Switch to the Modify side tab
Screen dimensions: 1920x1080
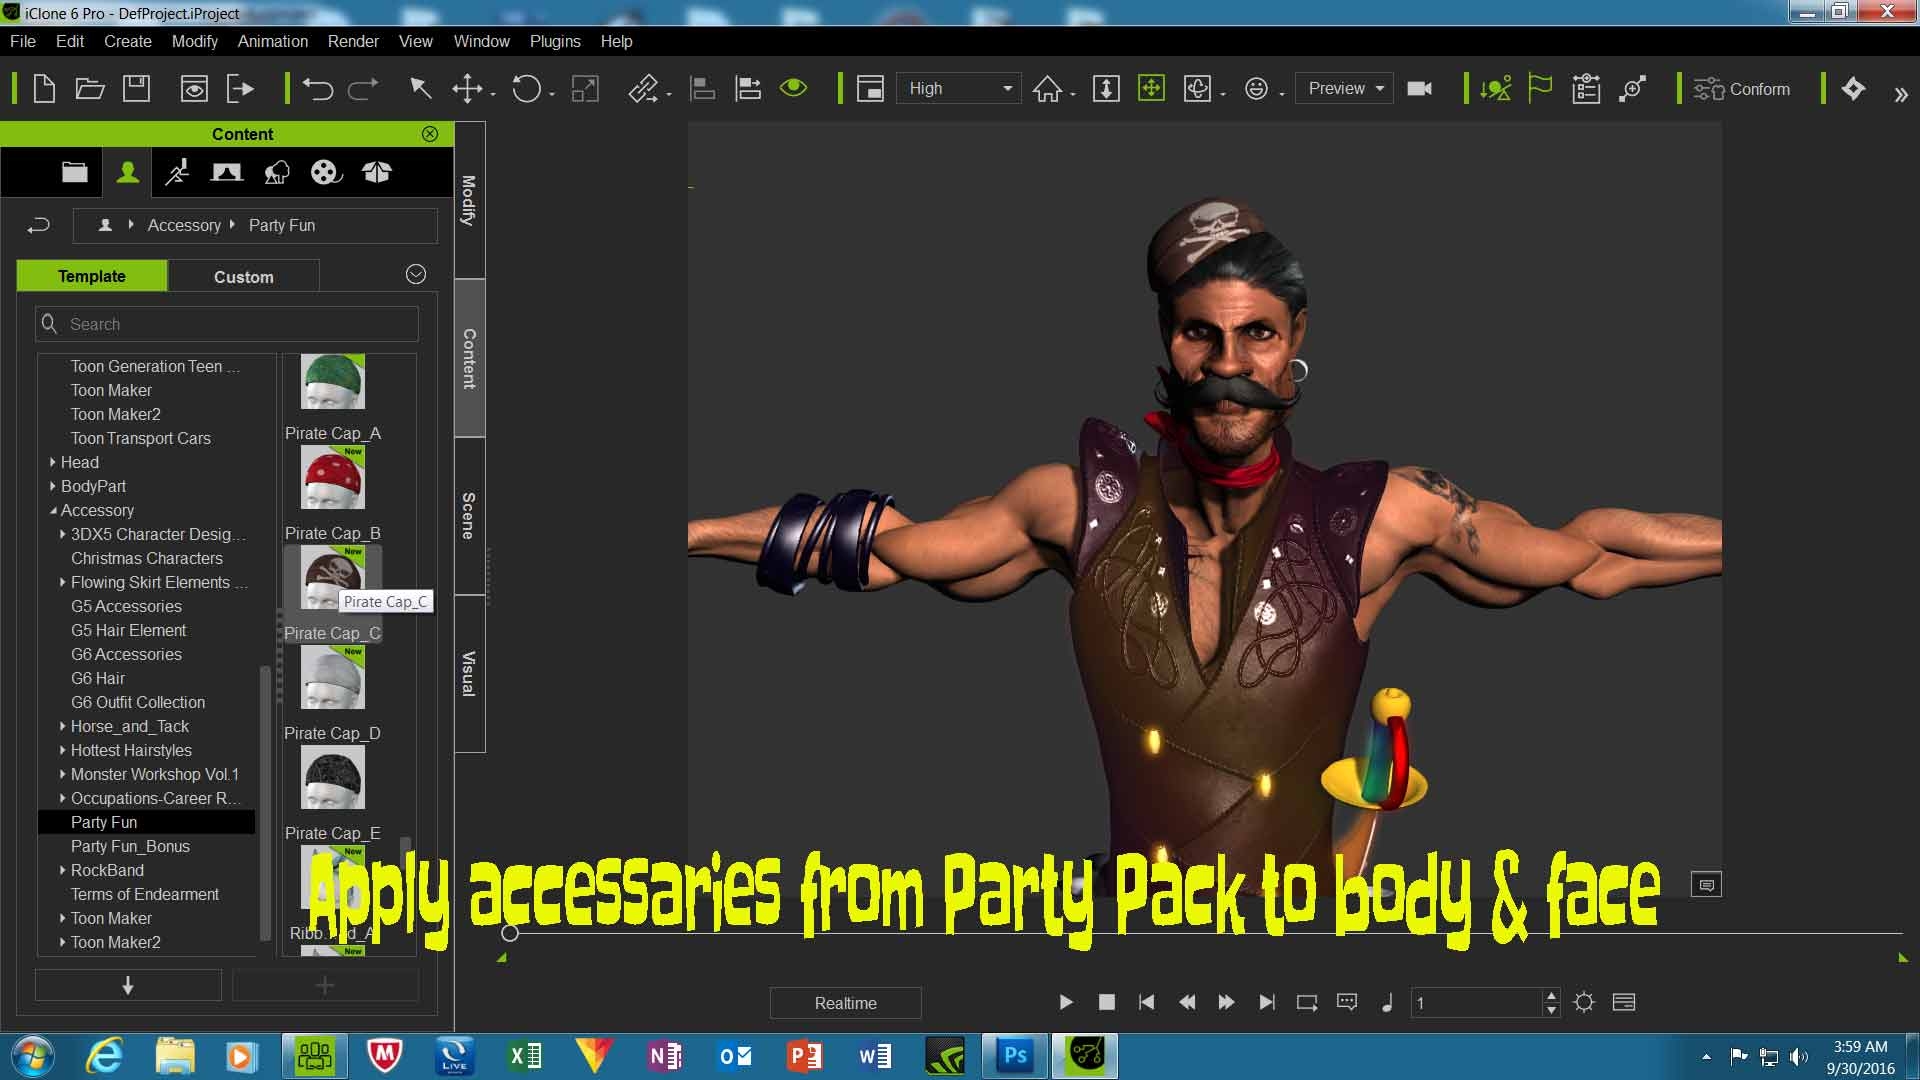pyautogui.click(x=469, y=200)
